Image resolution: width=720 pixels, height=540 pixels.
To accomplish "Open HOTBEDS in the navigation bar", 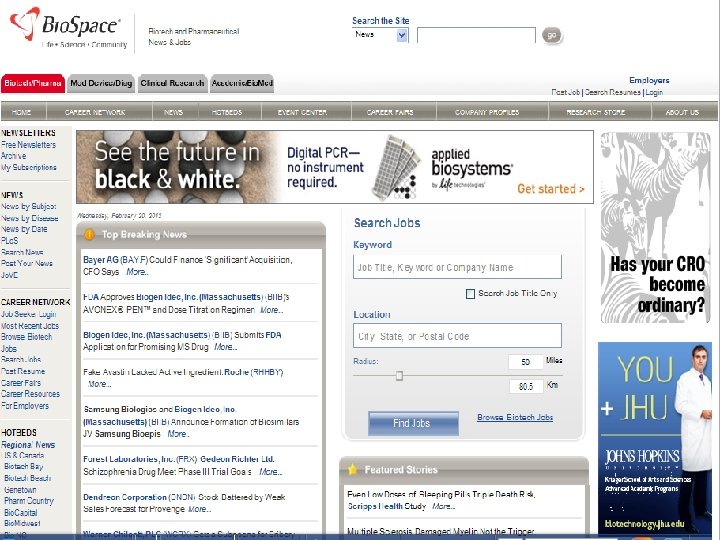I will (x=227, y=112).
